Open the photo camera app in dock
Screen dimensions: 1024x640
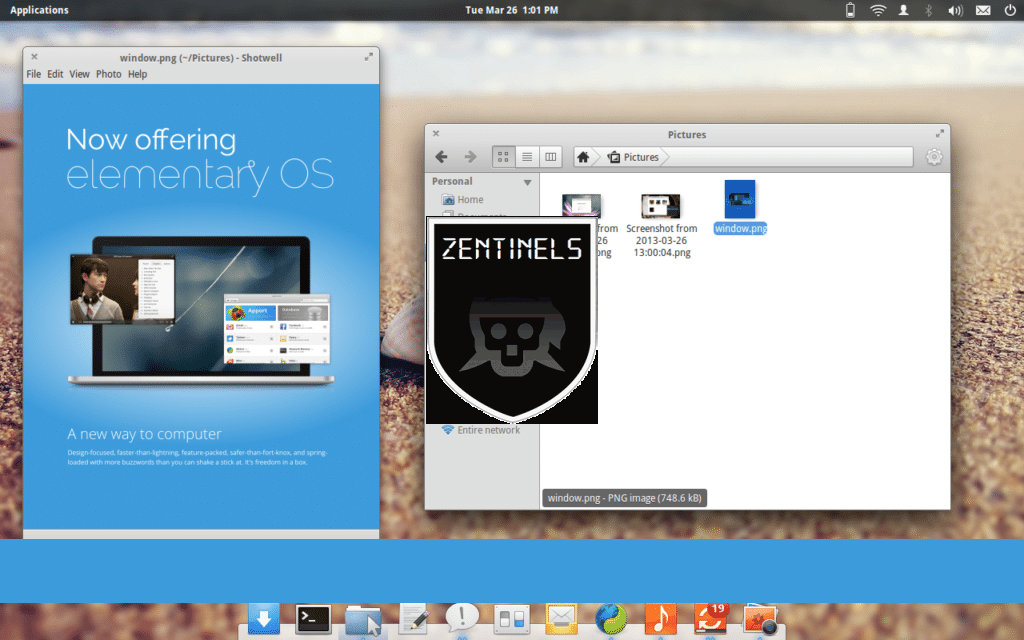click(x=760, y=619)
